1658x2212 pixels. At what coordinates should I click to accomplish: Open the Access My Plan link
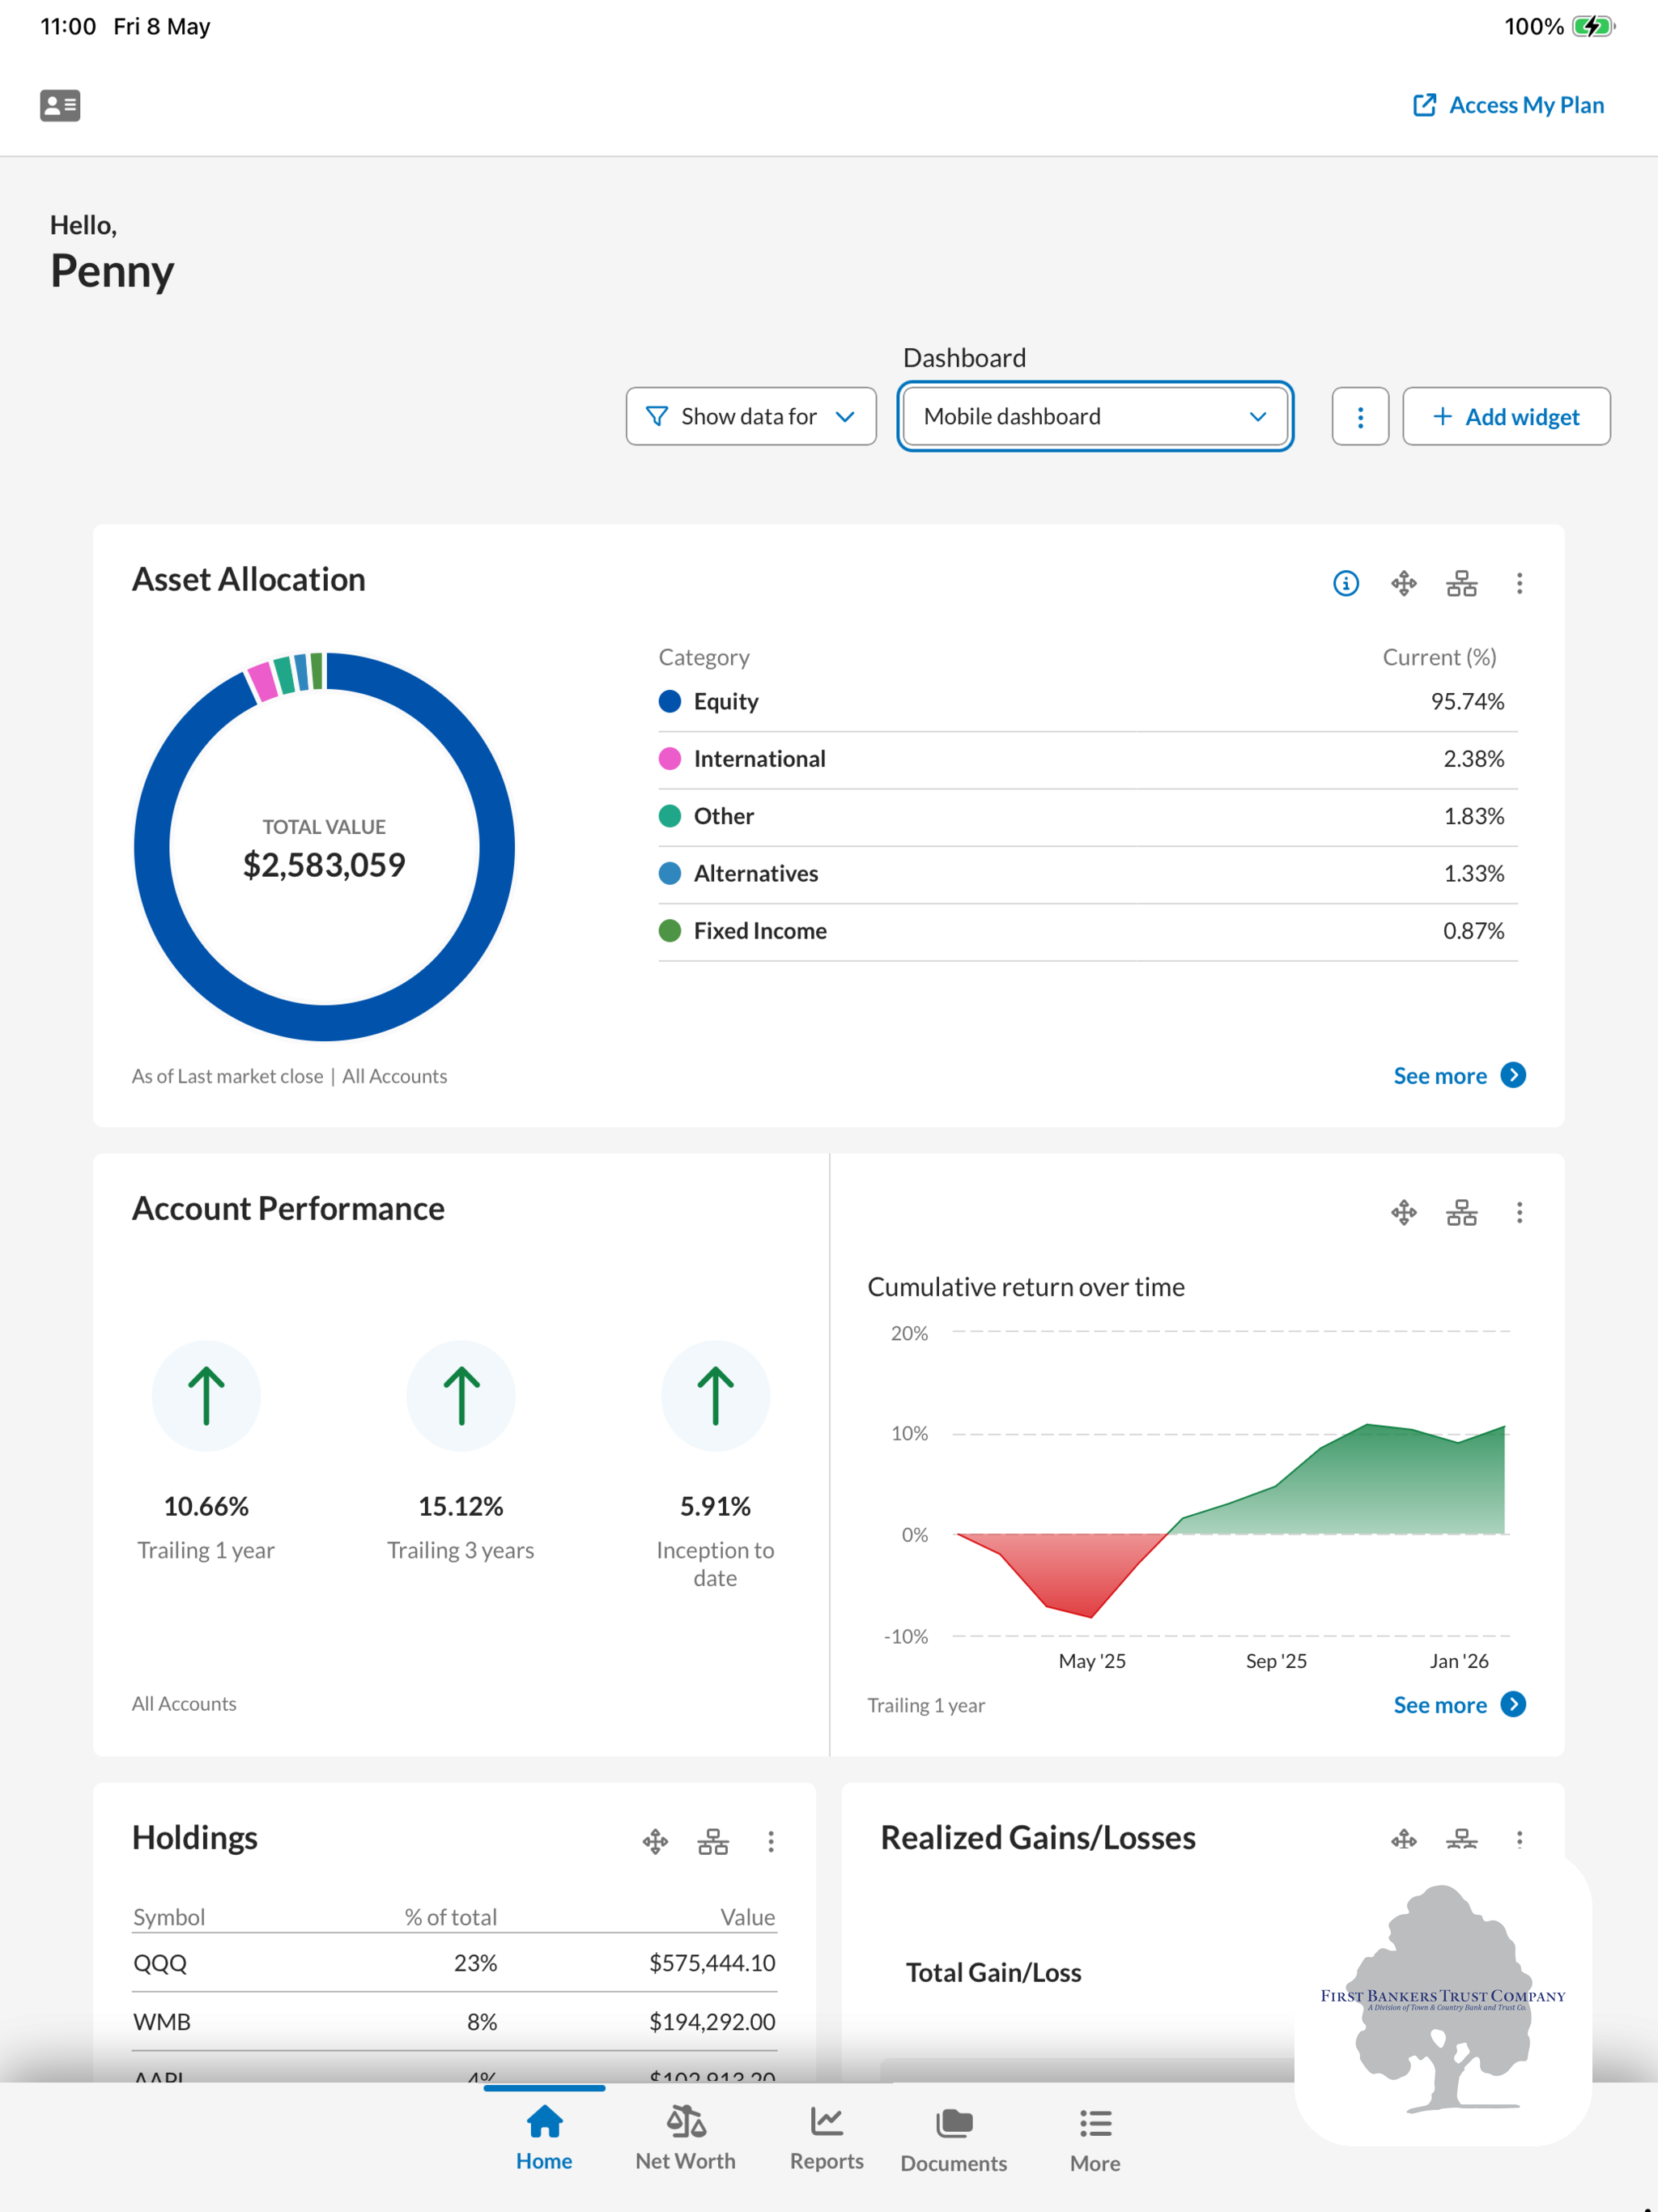(1508, 105)
